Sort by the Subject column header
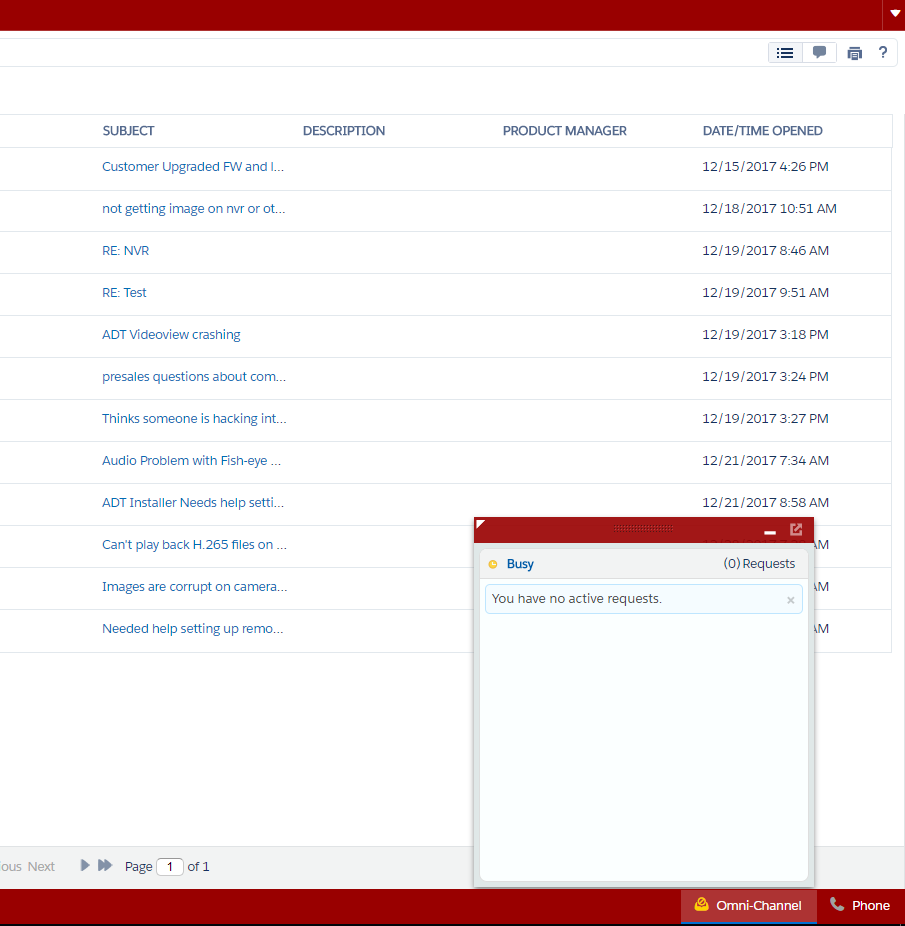This screenshot has width=905, height=926. click(128, 131)
